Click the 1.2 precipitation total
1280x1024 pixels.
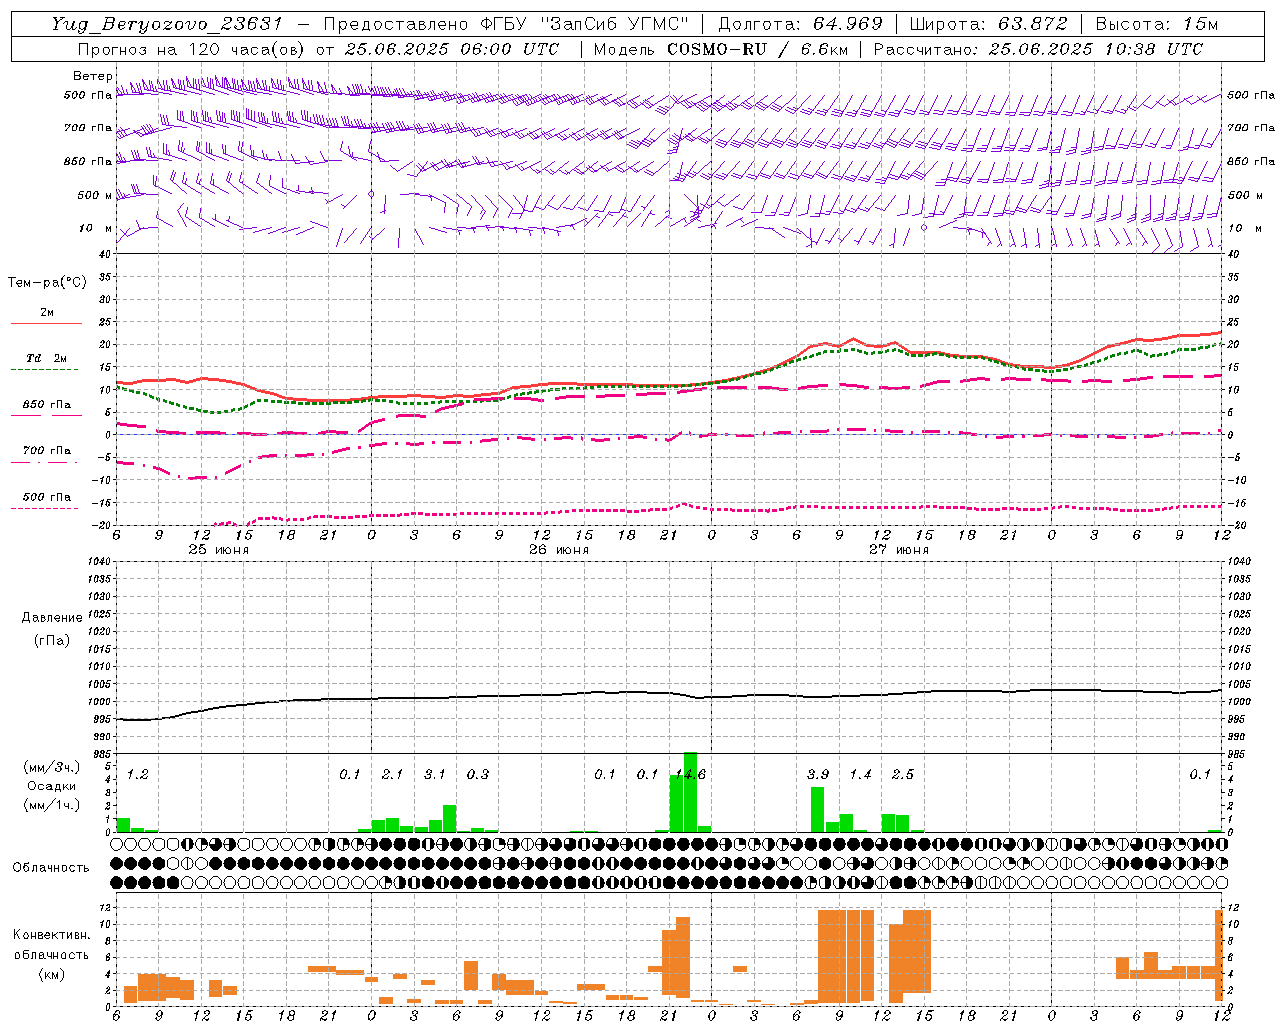(x=138, y=775)
